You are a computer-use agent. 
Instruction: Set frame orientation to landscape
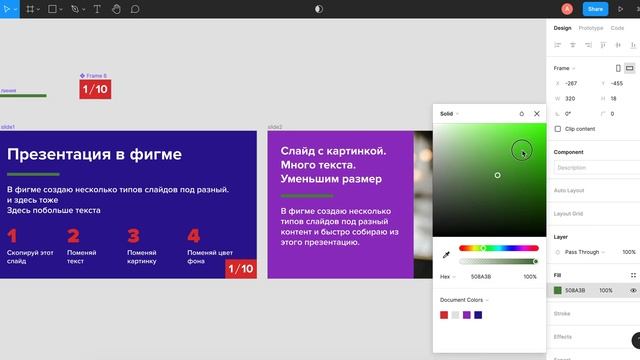pos(630,68)
